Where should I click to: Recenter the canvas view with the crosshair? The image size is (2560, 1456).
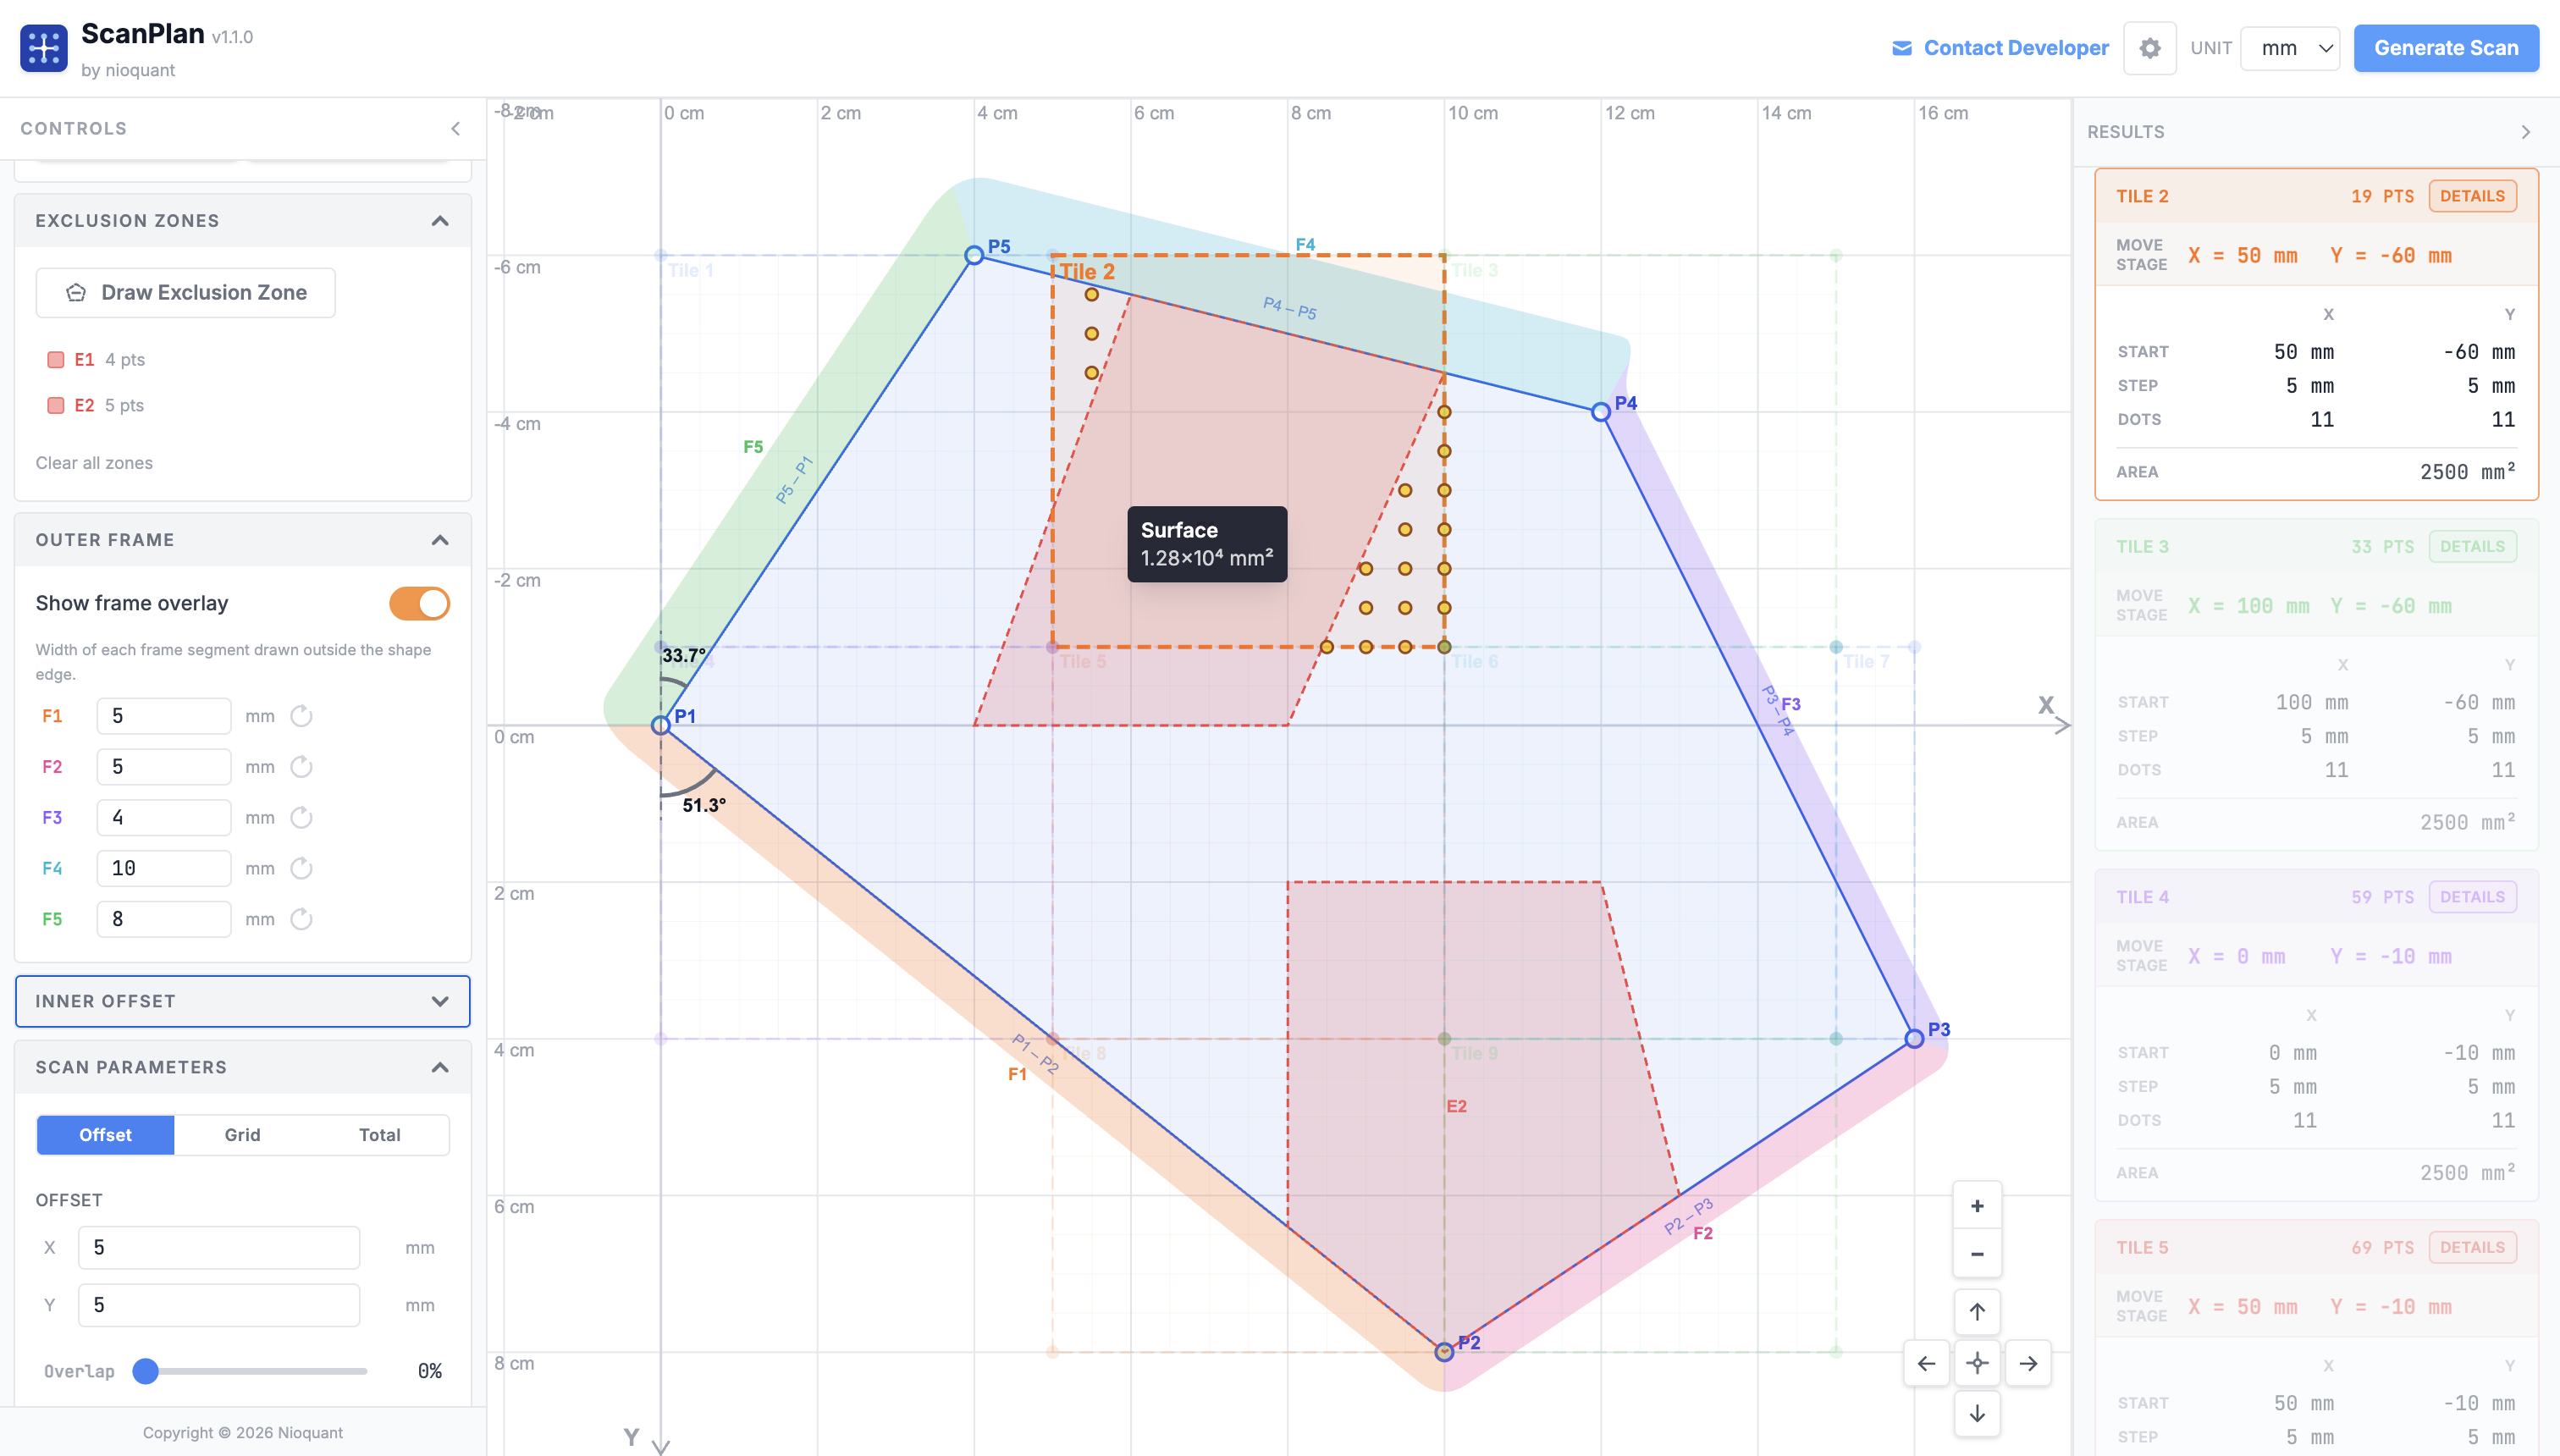coord(1977,1363)
